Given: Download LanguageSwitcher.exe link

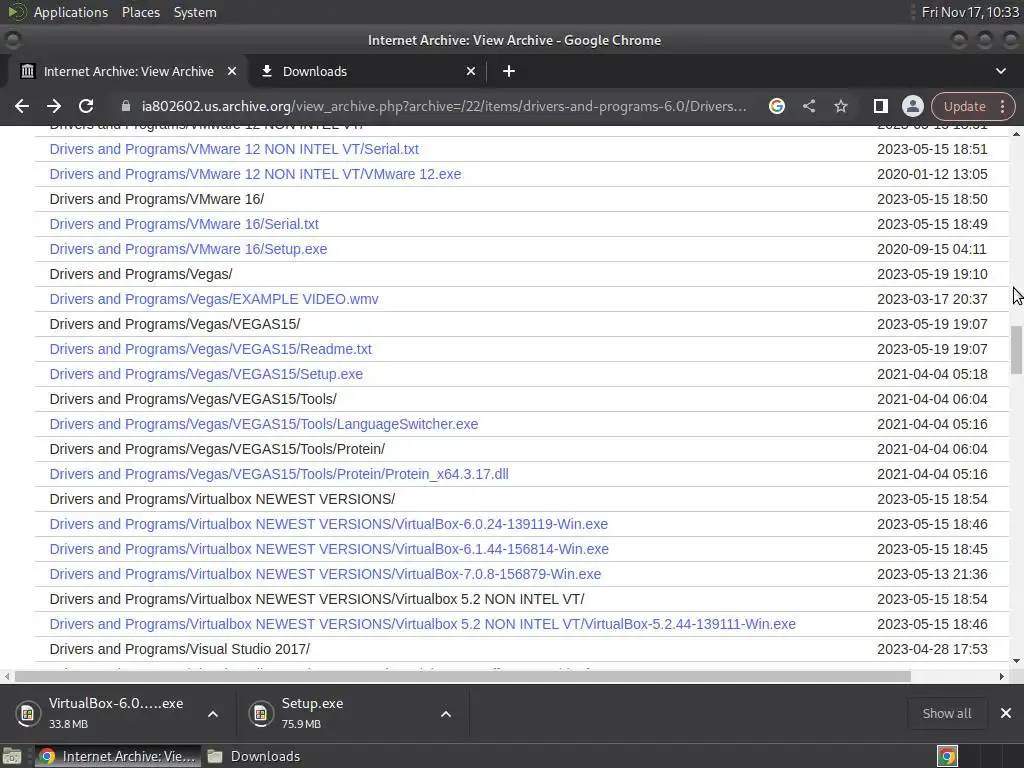Looking at the screenshot, I should (x=264, y=424).
